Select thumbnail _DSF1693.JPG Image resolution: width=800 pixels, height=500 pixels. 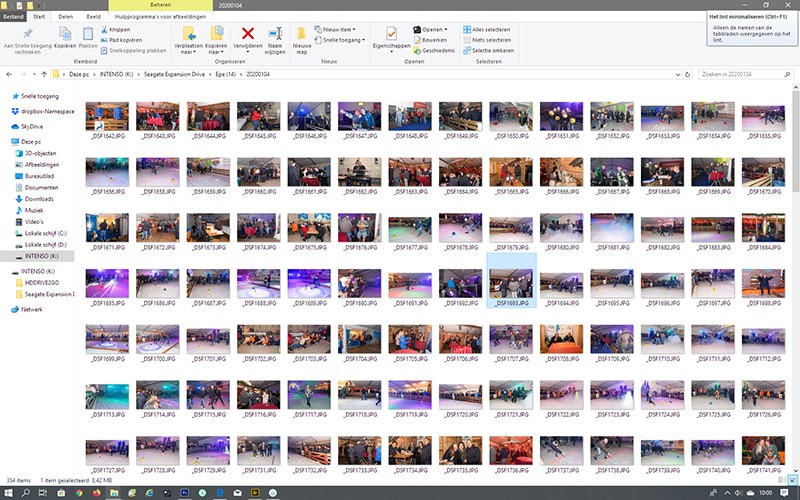coord(511,281)
